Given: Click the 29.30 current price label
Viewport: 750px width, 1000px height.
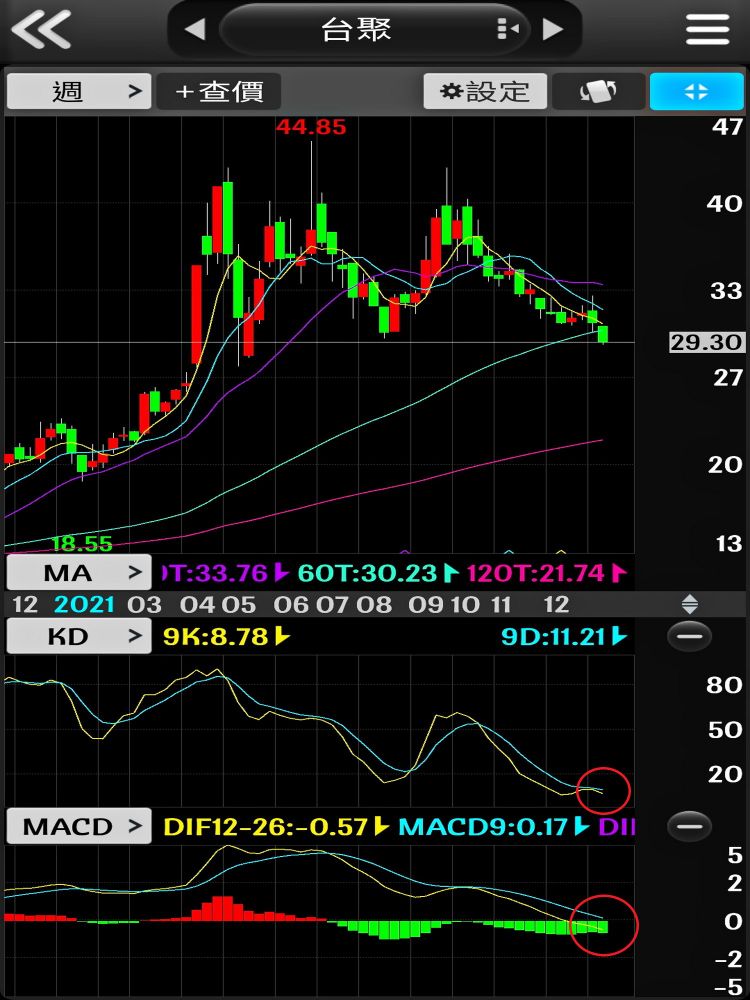Looking at the screenshot, I should 707,343.
